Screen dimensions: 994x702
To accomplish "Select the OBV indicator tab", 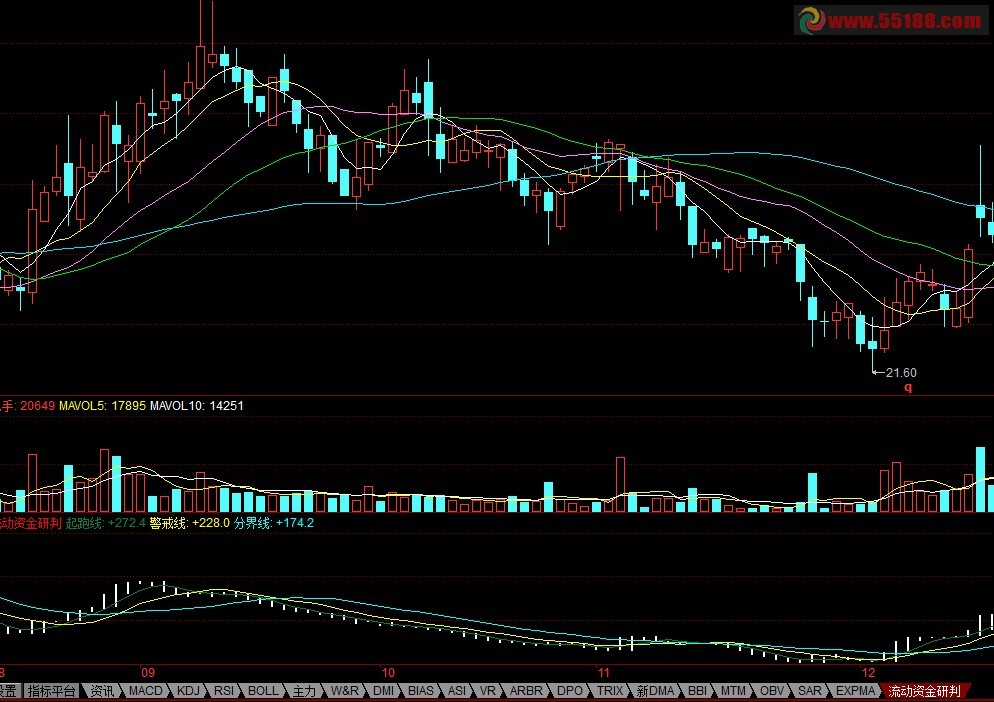I will point(771,691).
